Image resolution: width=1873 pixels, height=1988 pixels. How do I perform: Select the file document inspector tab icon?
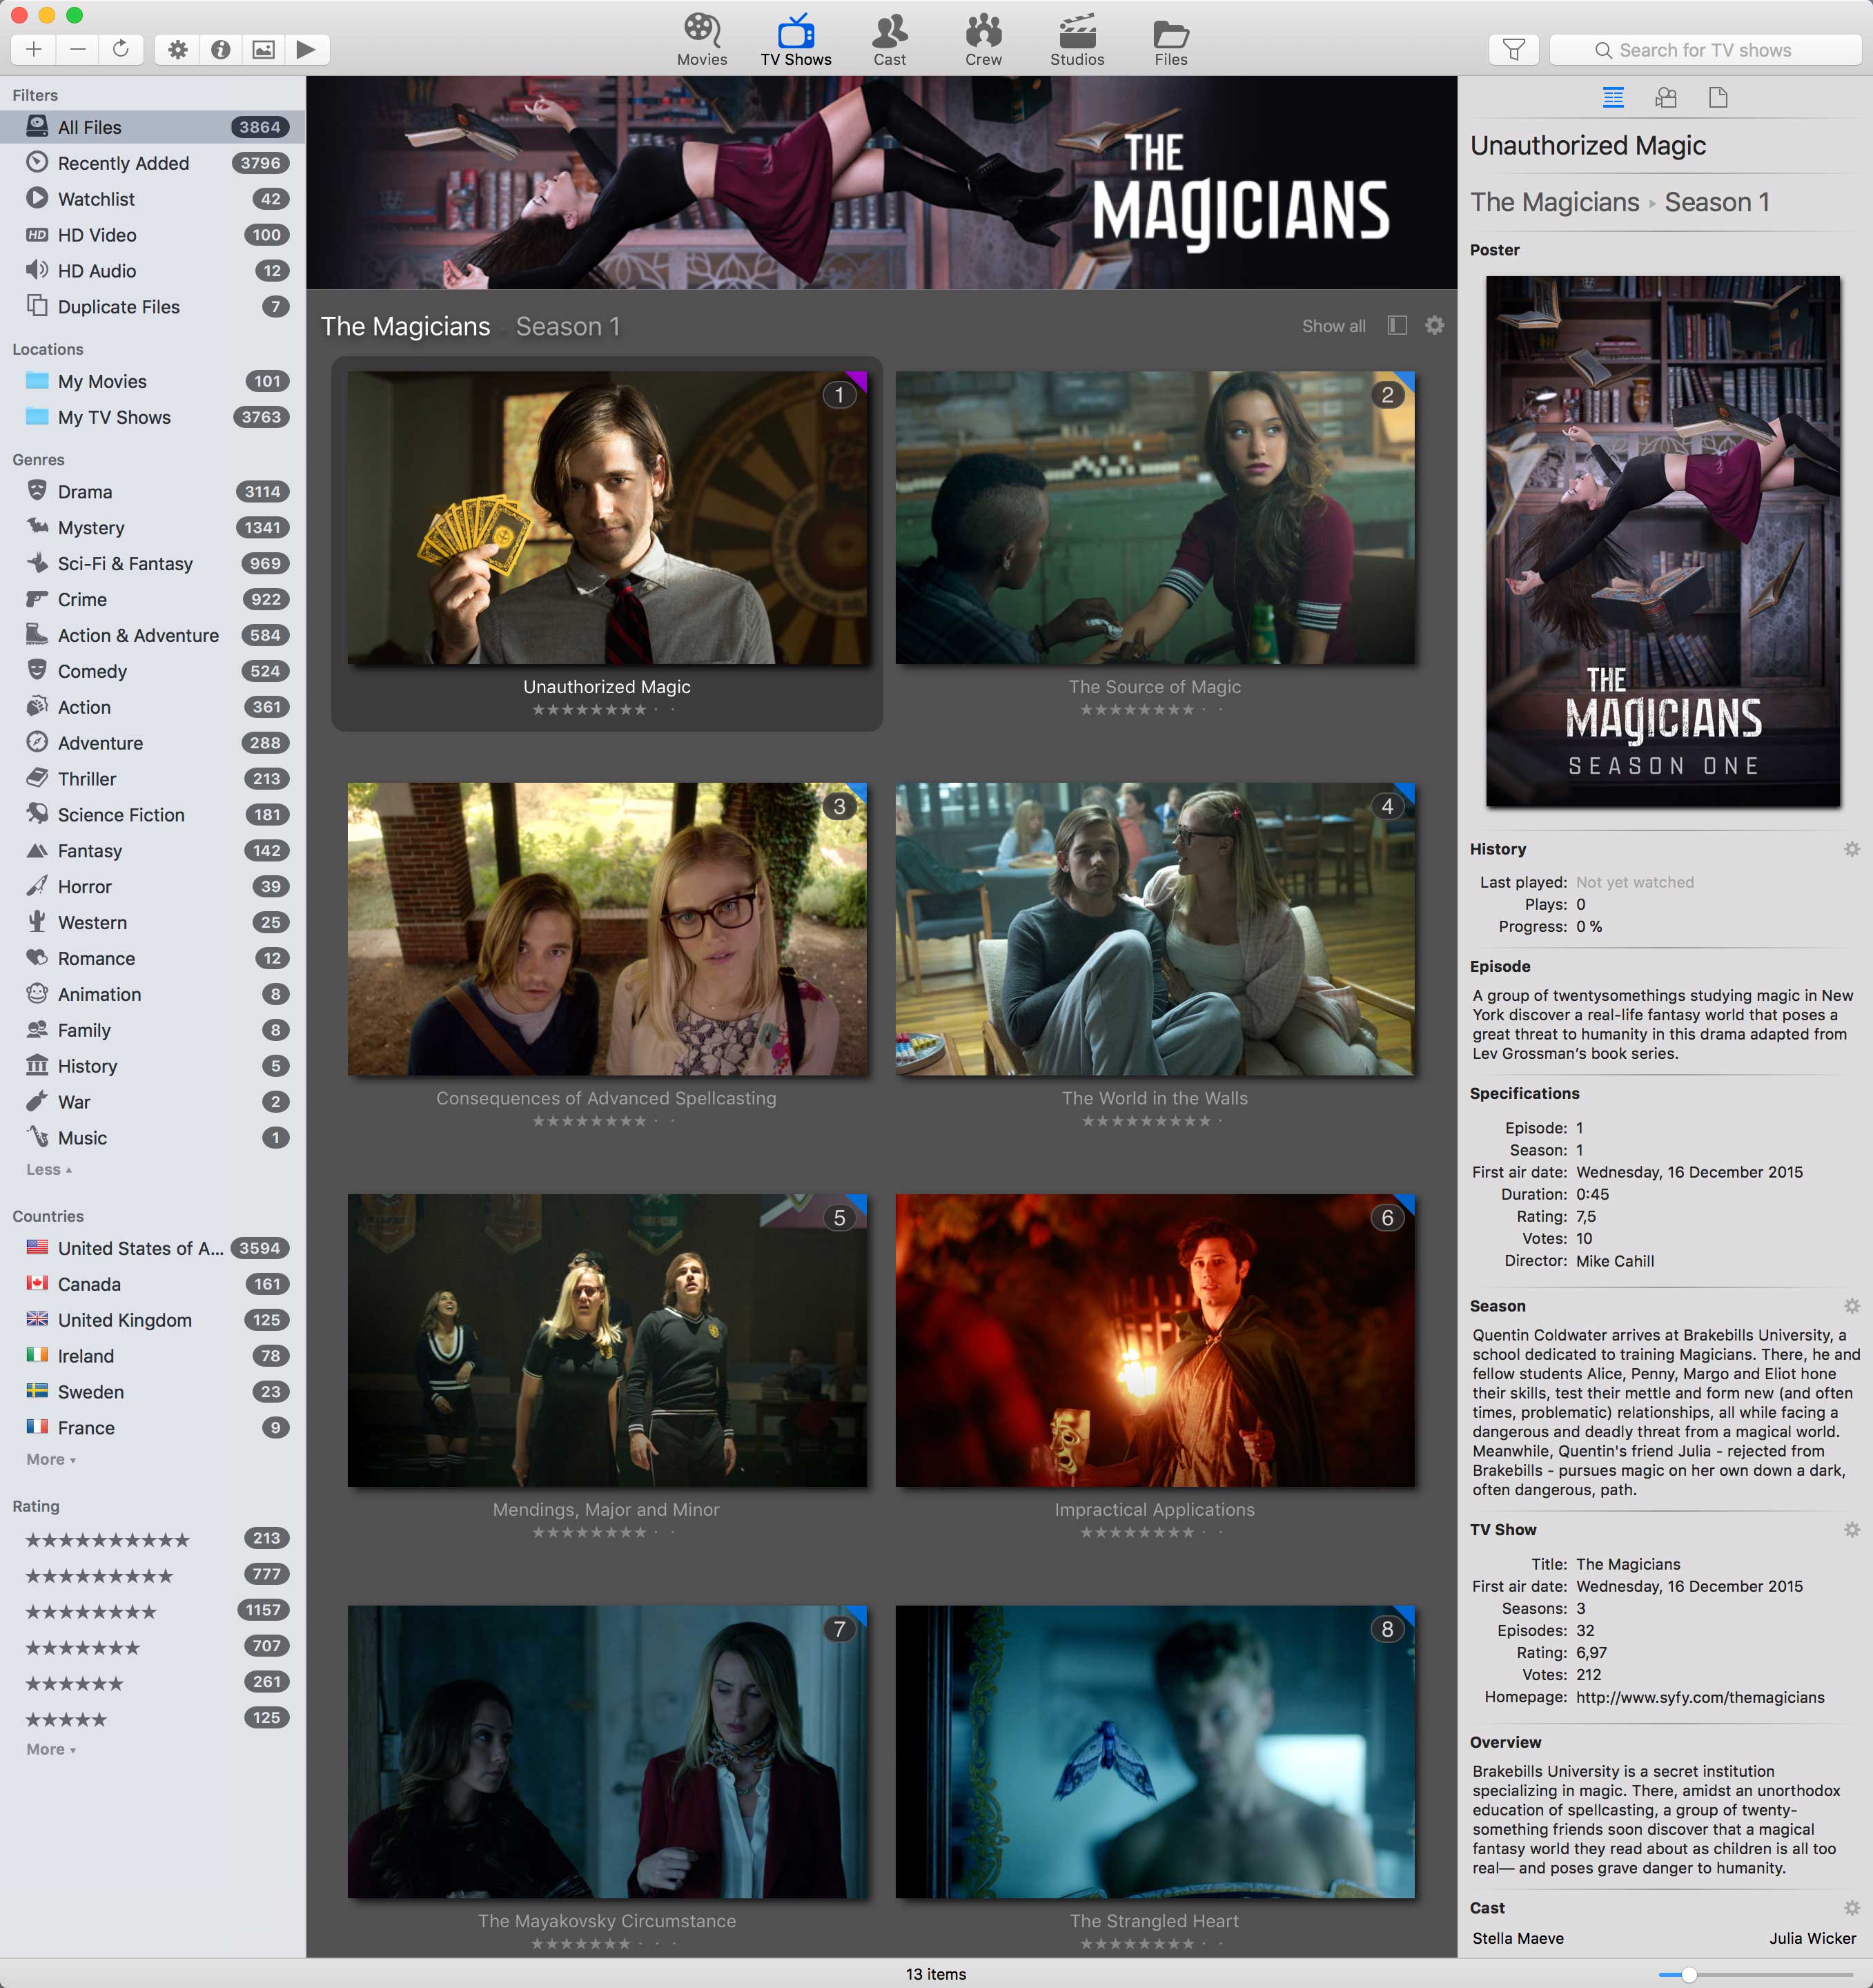[1718, 97]
